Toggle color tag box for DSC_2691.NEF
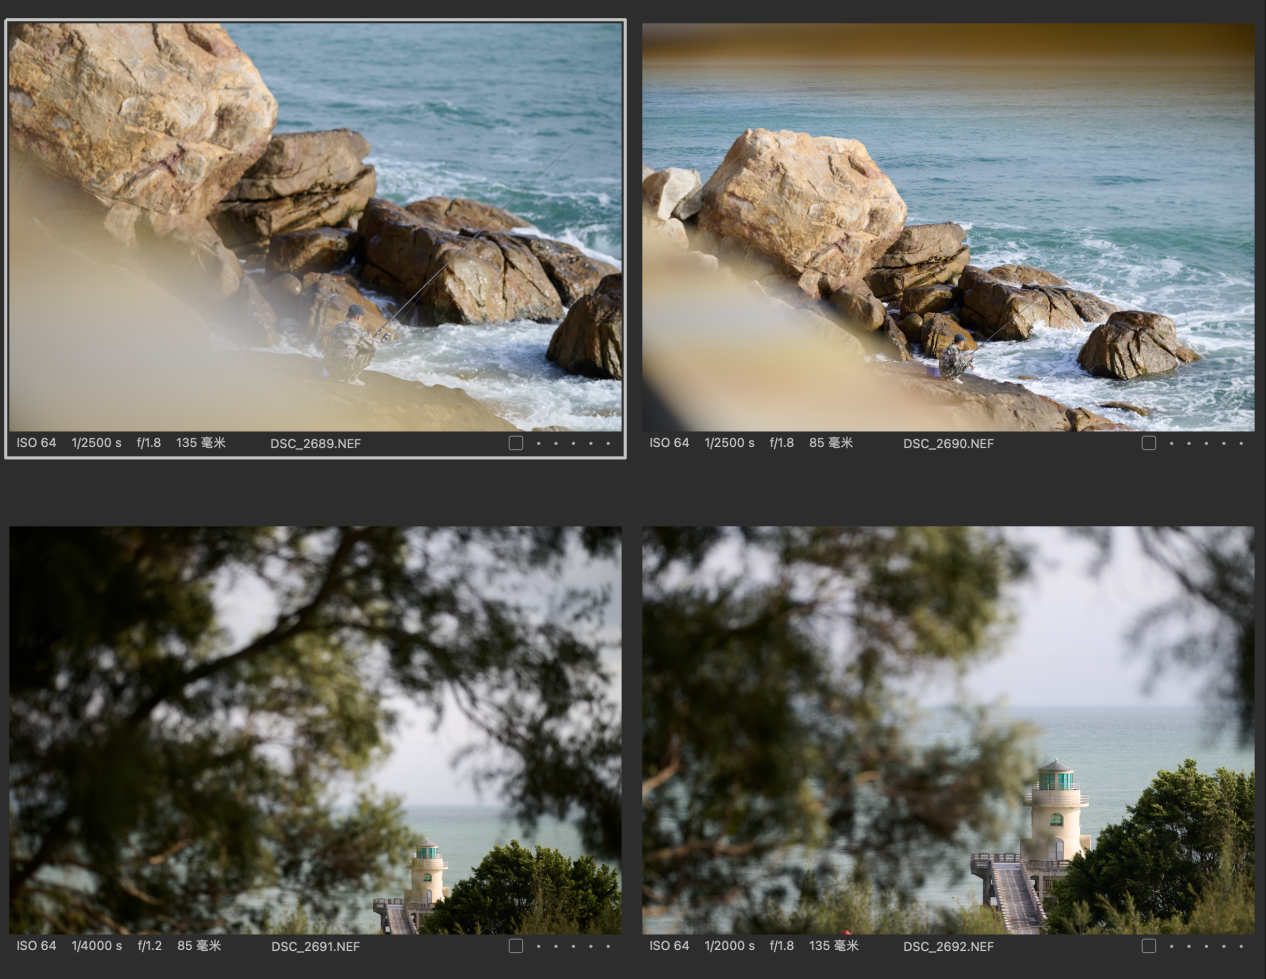The width and height of the screenshot is (1266, 979). point(516,946)
